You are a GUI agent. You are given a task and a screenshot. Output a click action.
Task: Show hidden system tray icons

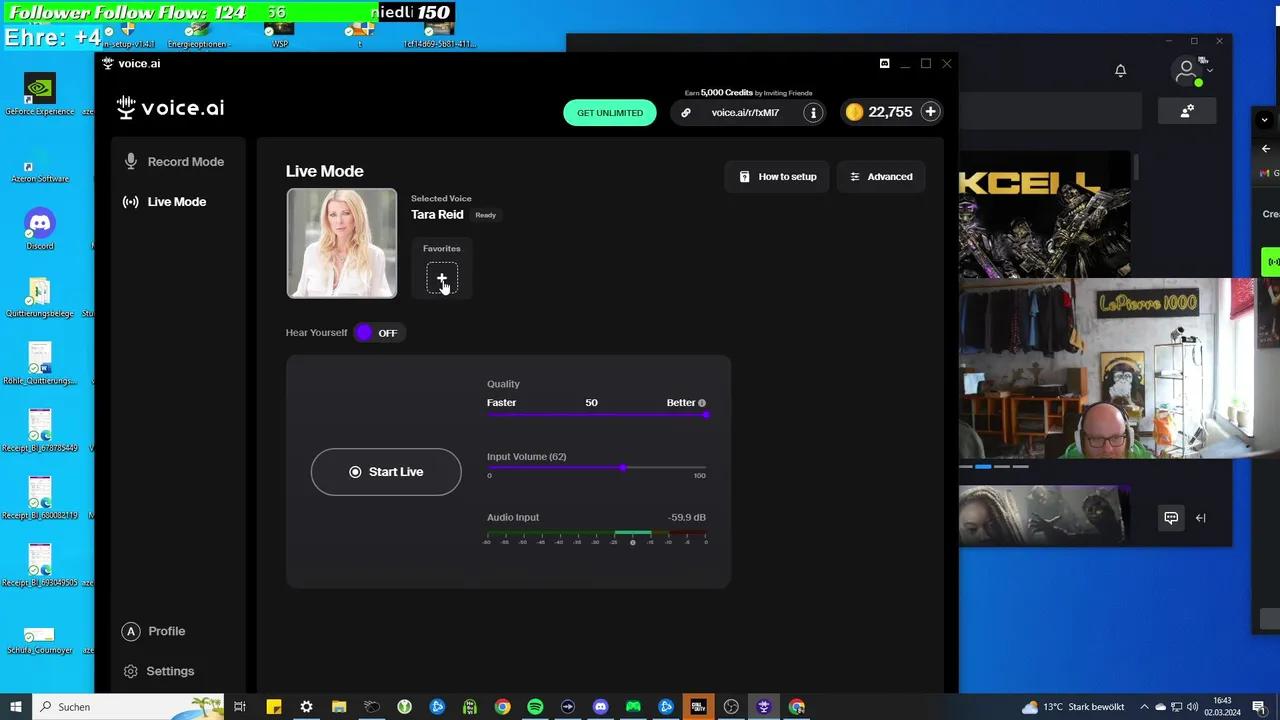pyautogui.click(x=1145, y=707)
